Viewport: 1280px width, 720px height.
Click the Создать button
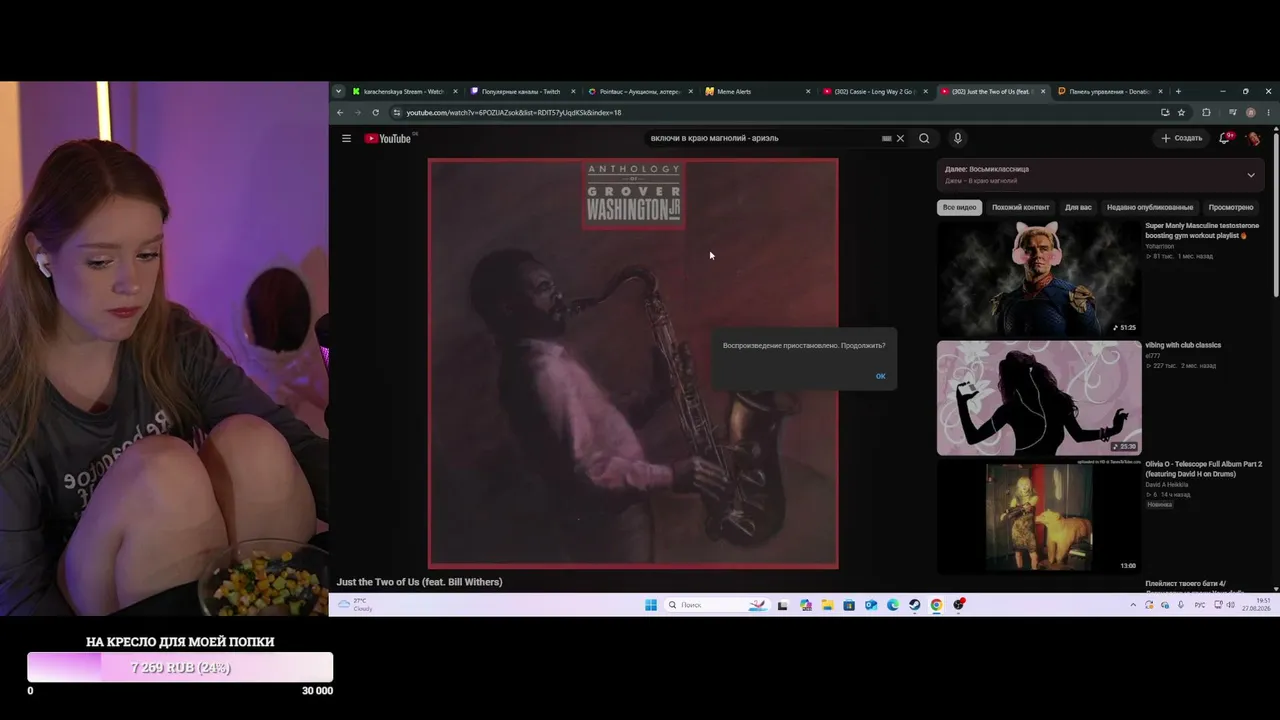(1181, 138)
